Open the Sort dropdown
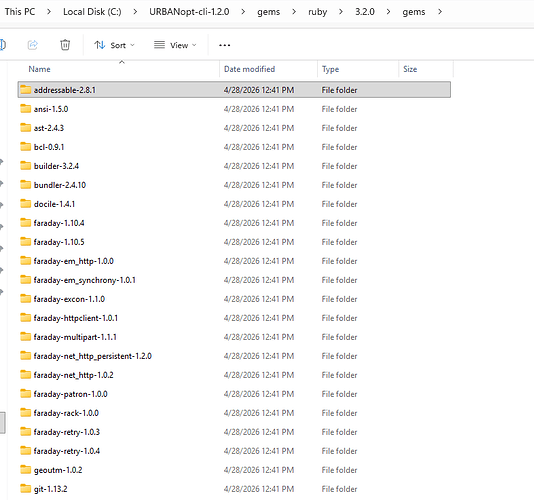 pyautogui.click(x=114, y=45)
